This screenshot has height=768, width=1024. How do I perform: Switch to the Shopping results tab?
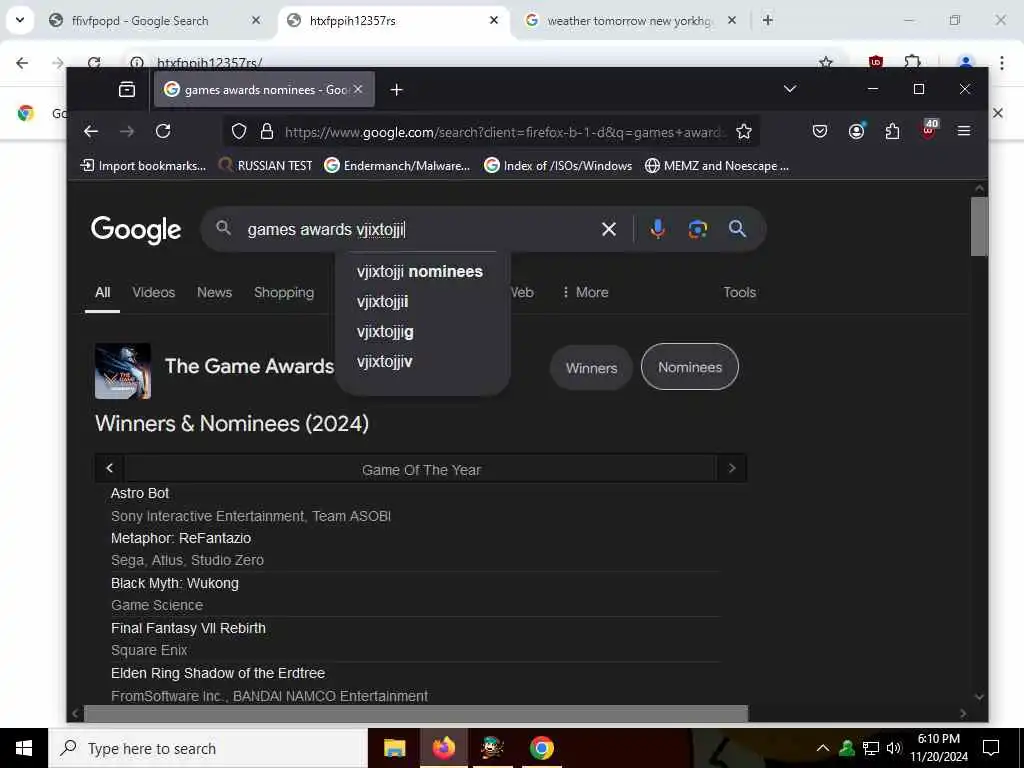tap(284, 292)
